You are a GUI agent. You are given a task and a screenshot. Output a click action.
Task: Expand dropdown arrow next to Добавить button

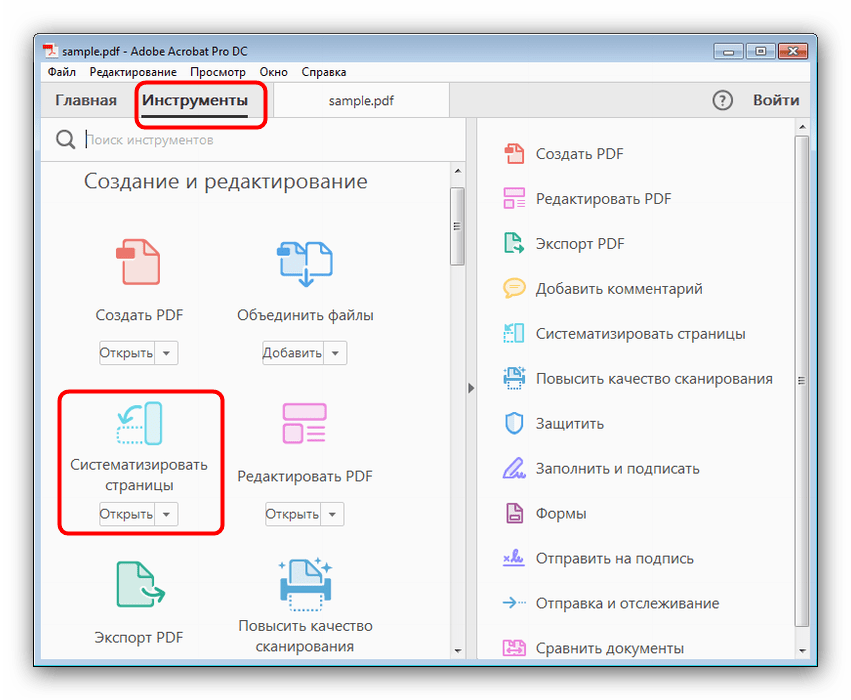(336, 353)
